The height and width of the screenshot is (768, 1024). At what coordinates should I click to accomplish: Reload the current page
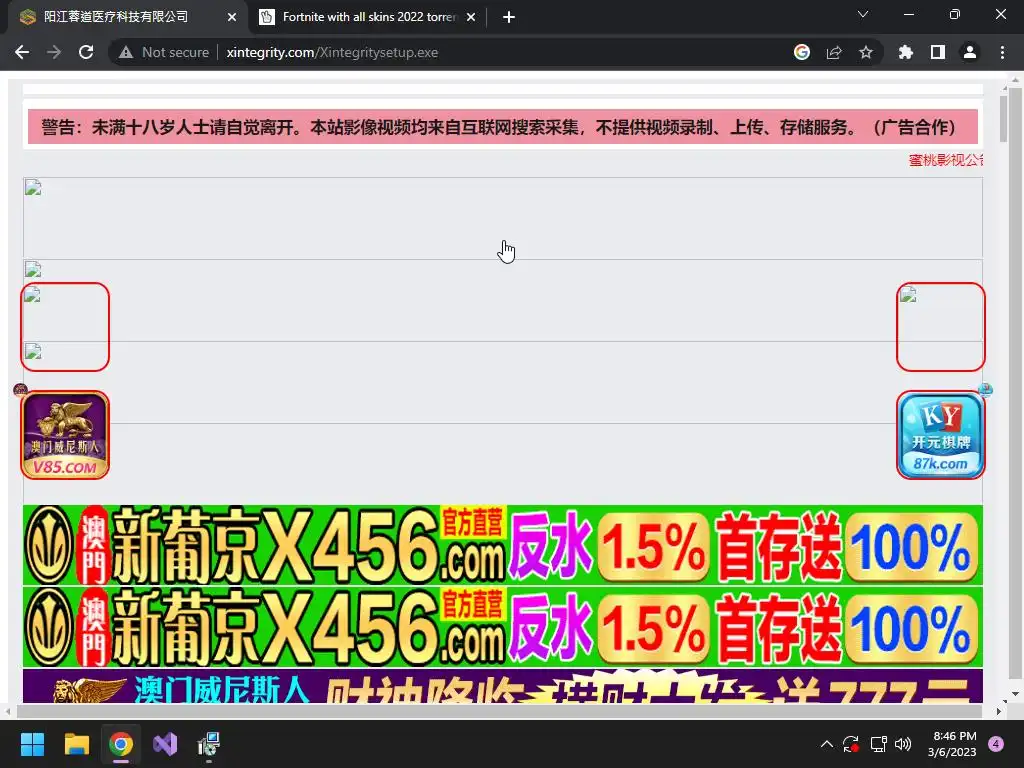click(86, 52)
